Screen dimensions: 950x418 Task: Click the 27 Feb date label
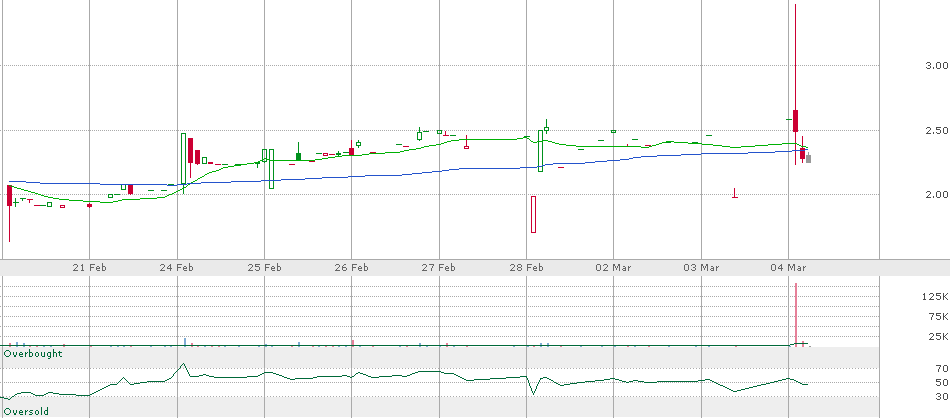tap(439, 267)
